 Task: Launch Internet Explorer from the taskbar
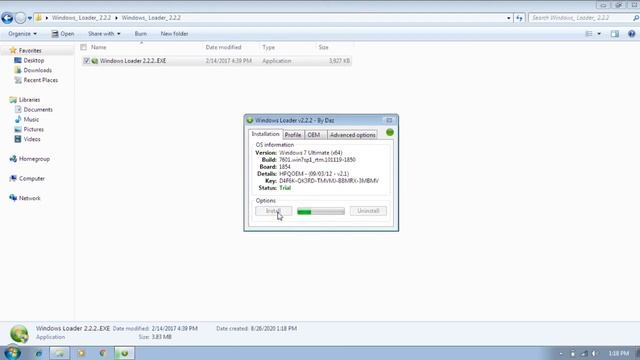click(x=39, y=353)
